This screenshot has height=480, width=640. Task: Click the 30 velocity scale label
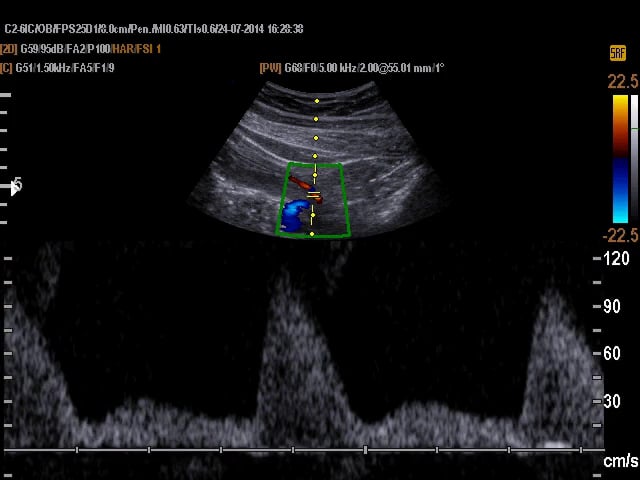click(x=612, y=402)
